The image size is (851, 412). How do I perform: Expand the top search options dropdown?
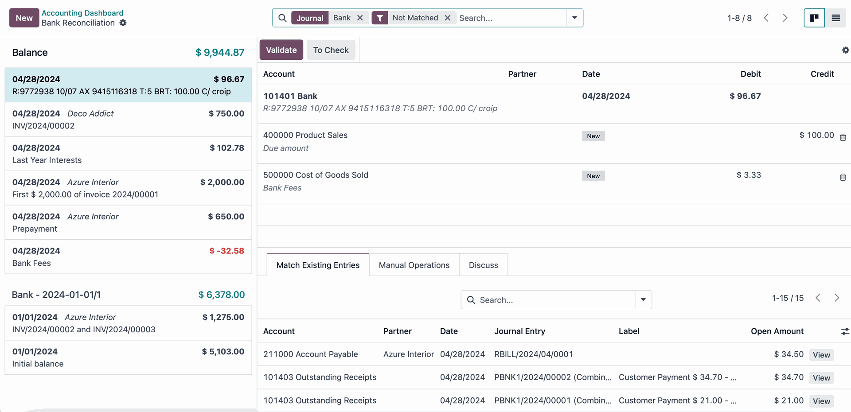(574, 18)
